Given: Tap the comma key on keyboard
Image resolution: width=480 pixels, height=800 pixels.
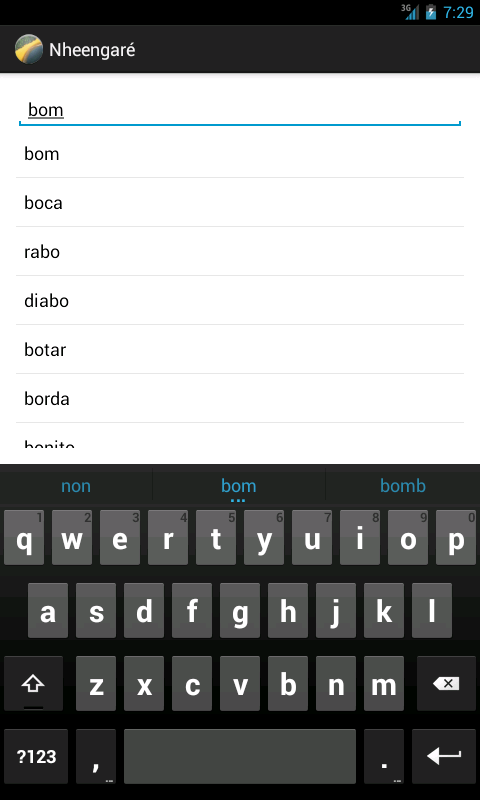Looking at the screenshot, I should [x=96, y=756].
